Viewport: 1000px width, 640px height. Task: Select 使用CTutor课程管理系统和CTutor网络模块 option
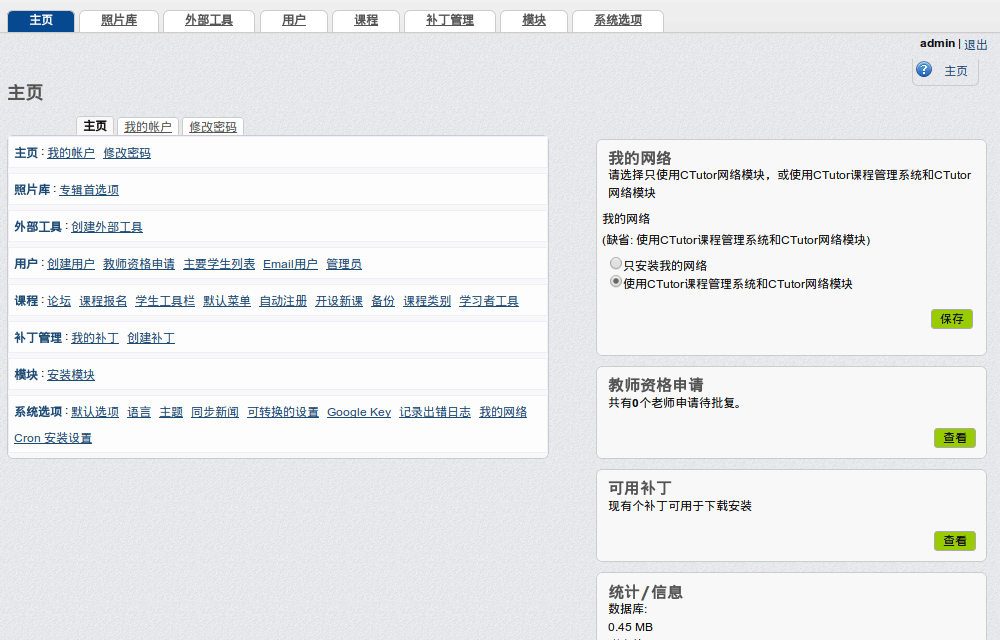(x=616, y=282)
